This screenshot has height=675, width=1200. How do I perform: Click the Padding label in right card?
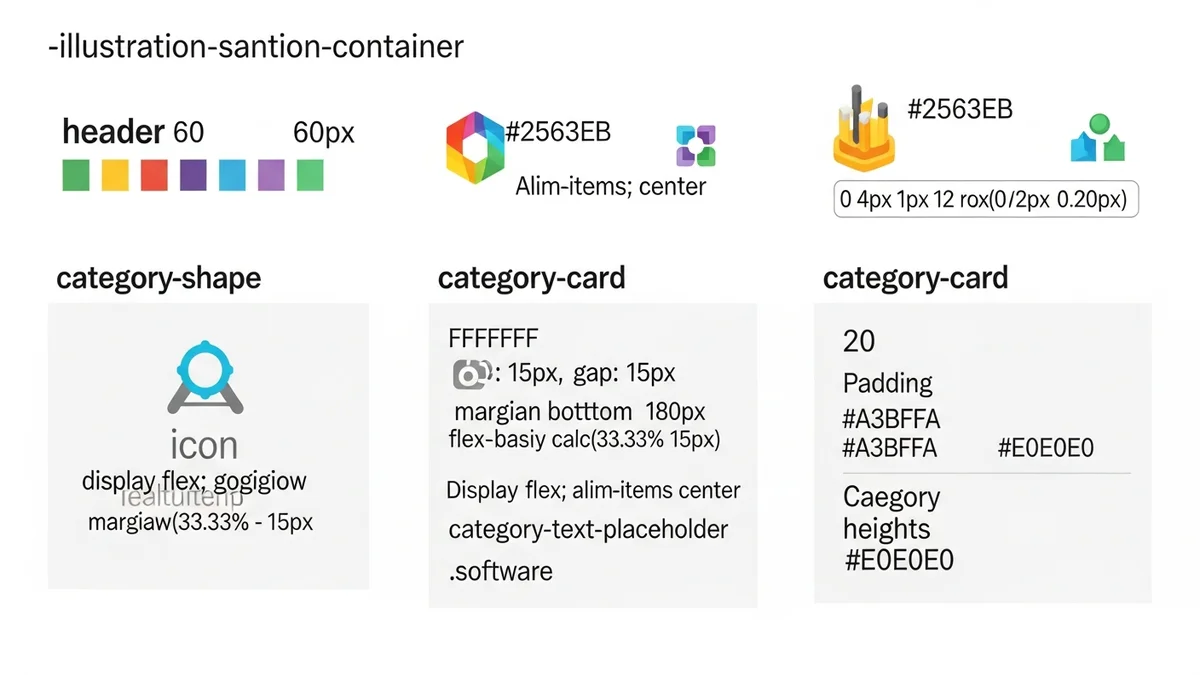click(x=887, y=383)
